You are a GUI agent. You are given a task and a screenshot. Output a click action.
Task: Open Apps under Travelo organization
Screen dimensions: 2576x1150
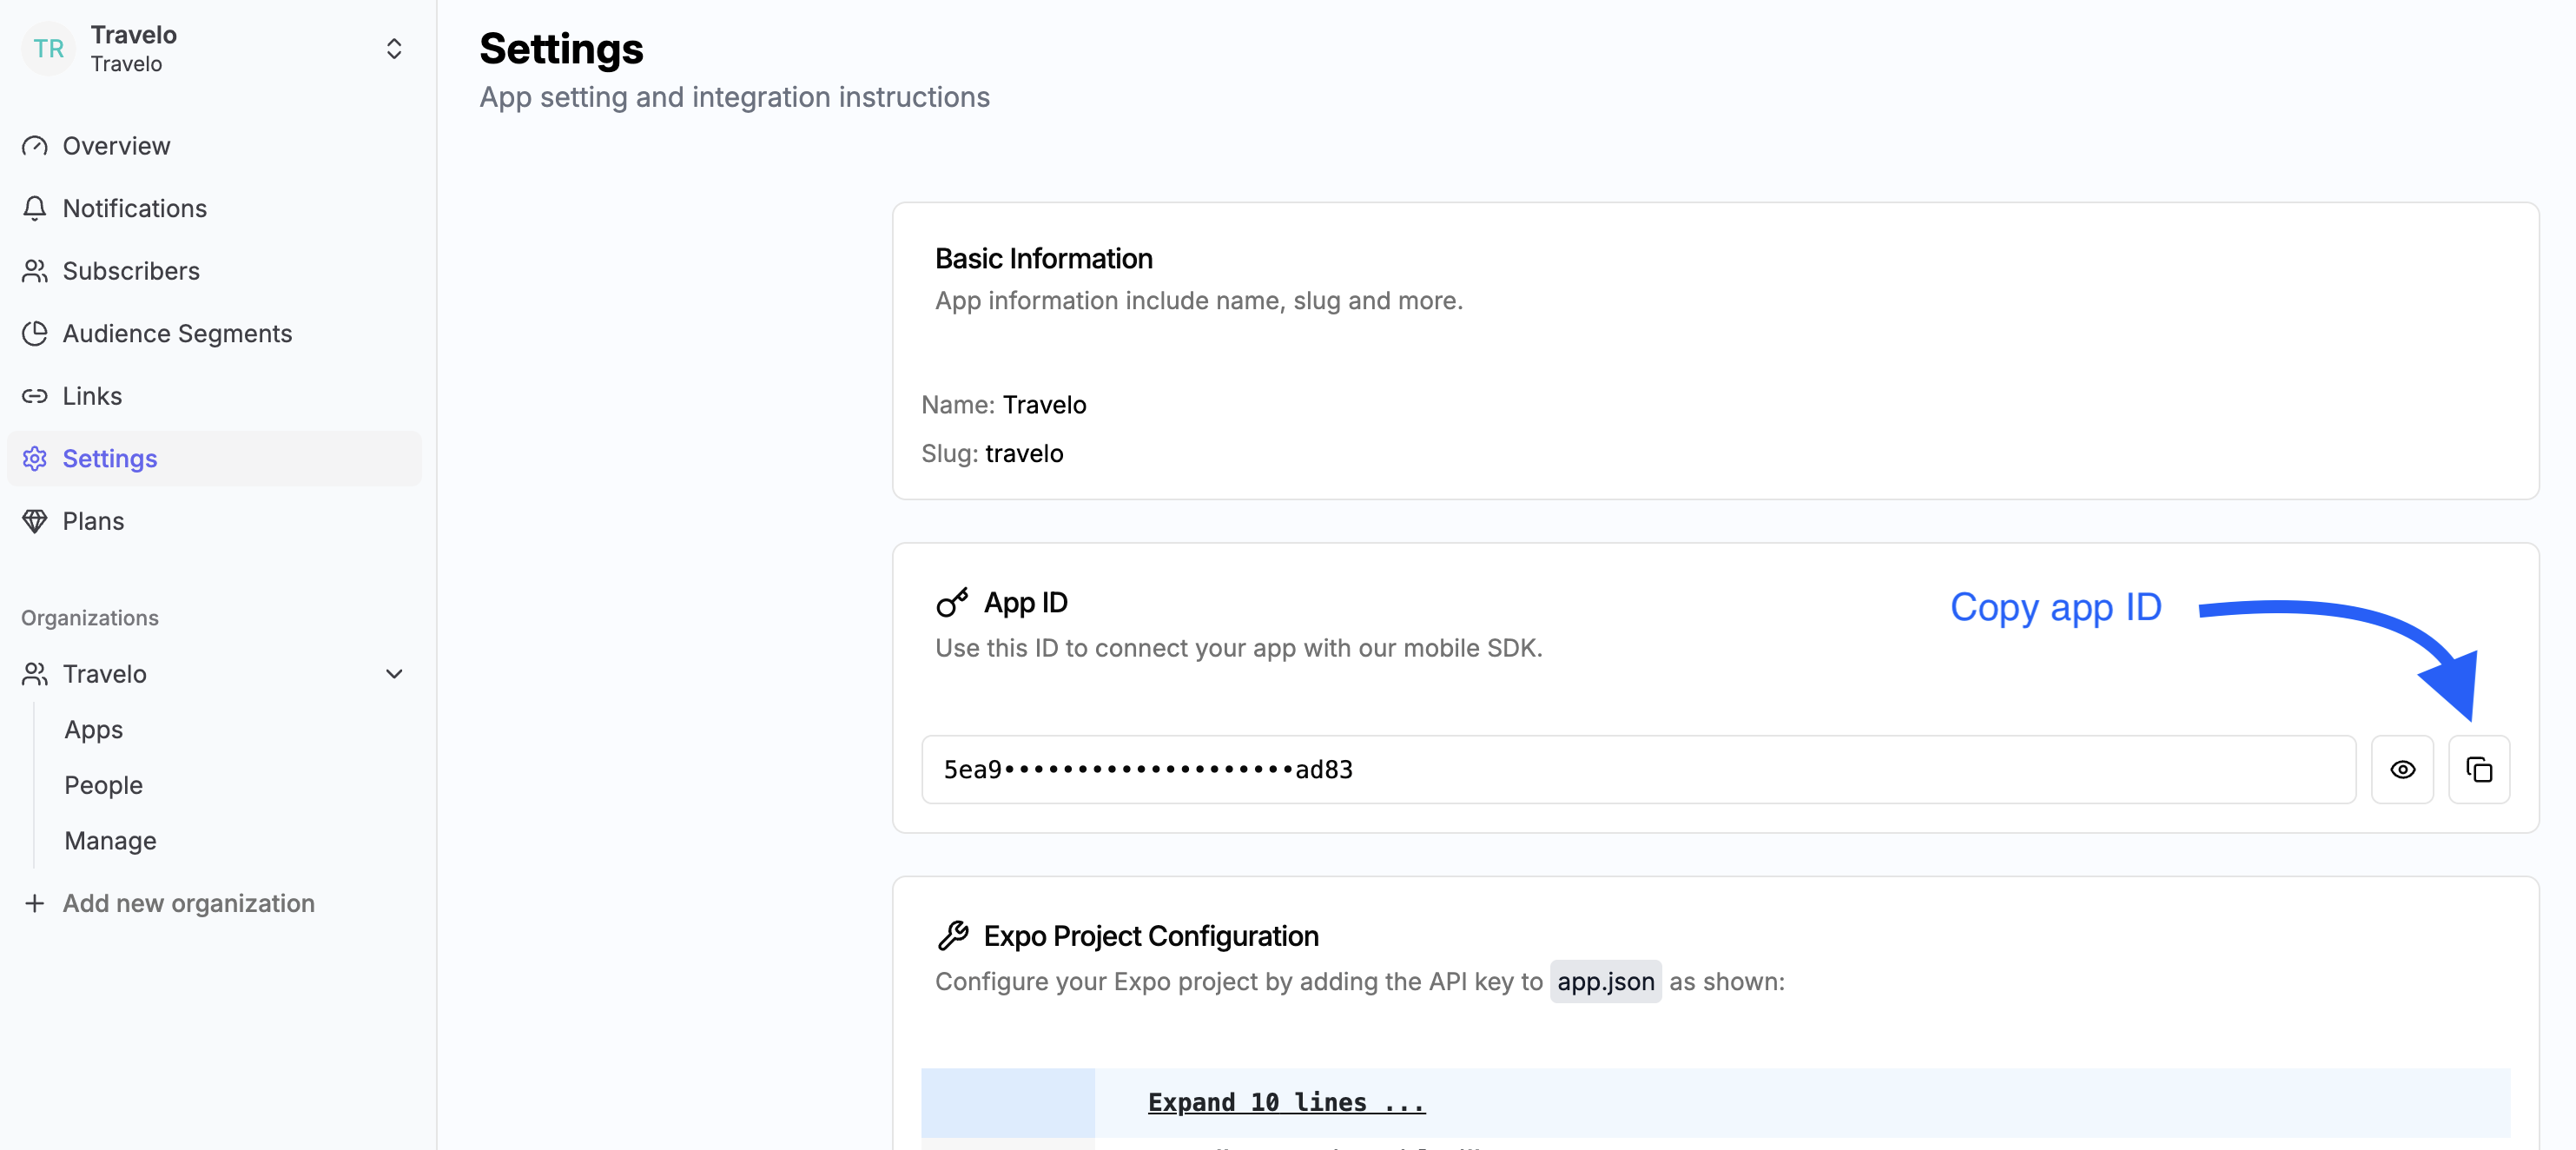[93, 729]
